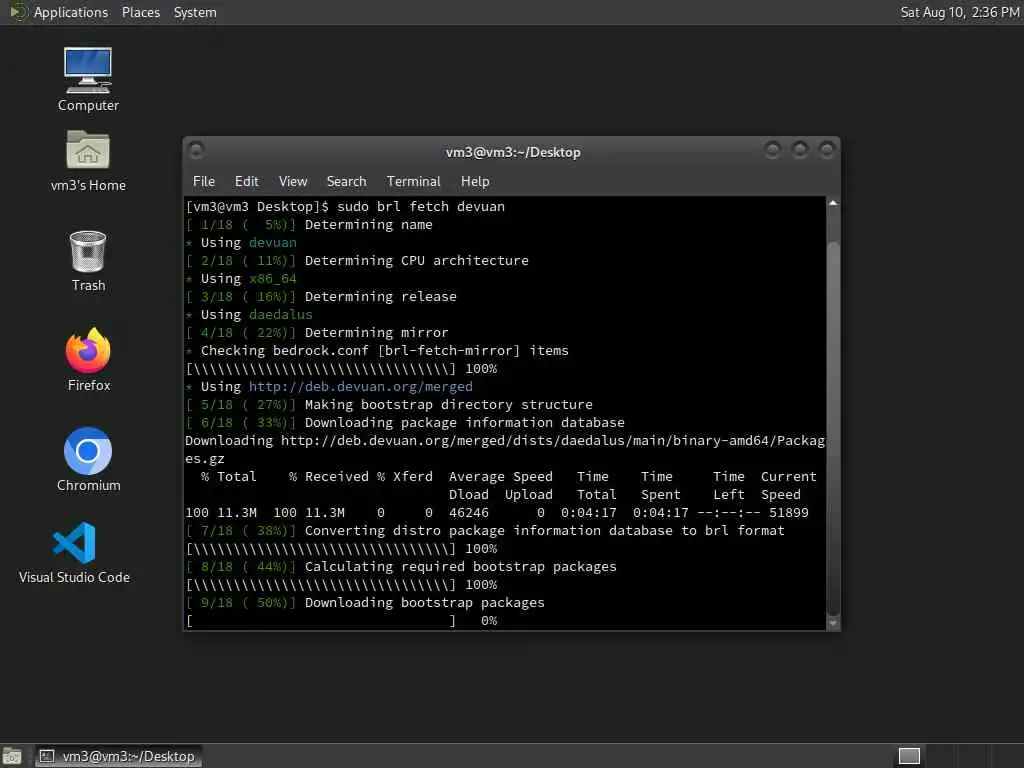Open the Applications menu
1024x768 pixels.
(71, 12)
